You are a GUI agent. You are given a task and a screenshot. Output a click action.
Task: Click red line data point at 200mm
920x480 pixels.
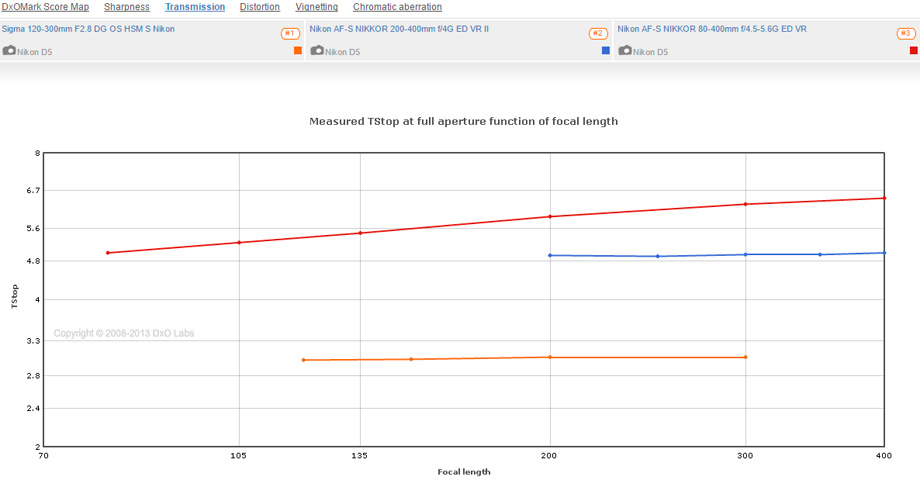pyautogui.click(x=550, y=217)
